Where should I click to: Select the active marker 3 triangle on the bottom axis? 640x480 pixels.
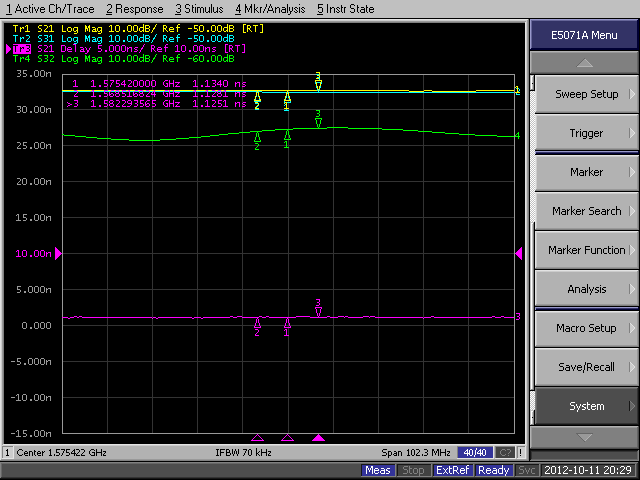[319, 438]
